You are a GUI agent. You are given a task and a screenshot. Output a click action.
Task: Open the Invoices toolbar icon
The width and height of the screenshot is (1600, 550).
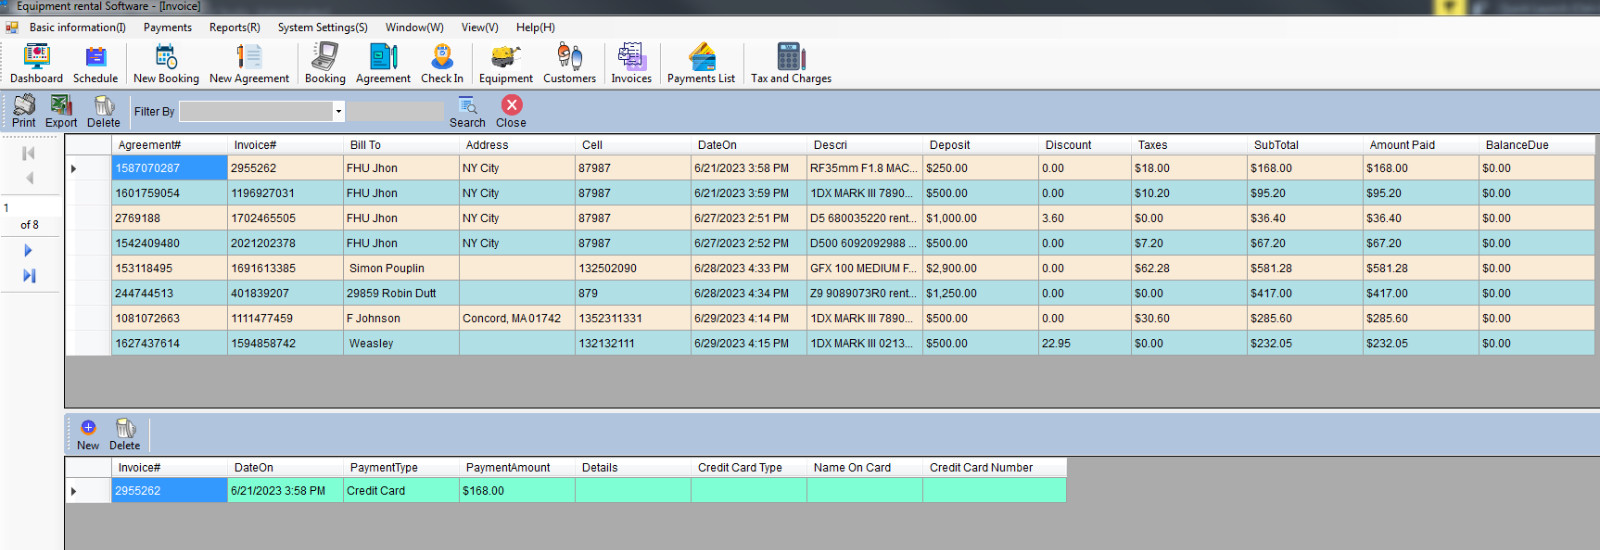631,64
